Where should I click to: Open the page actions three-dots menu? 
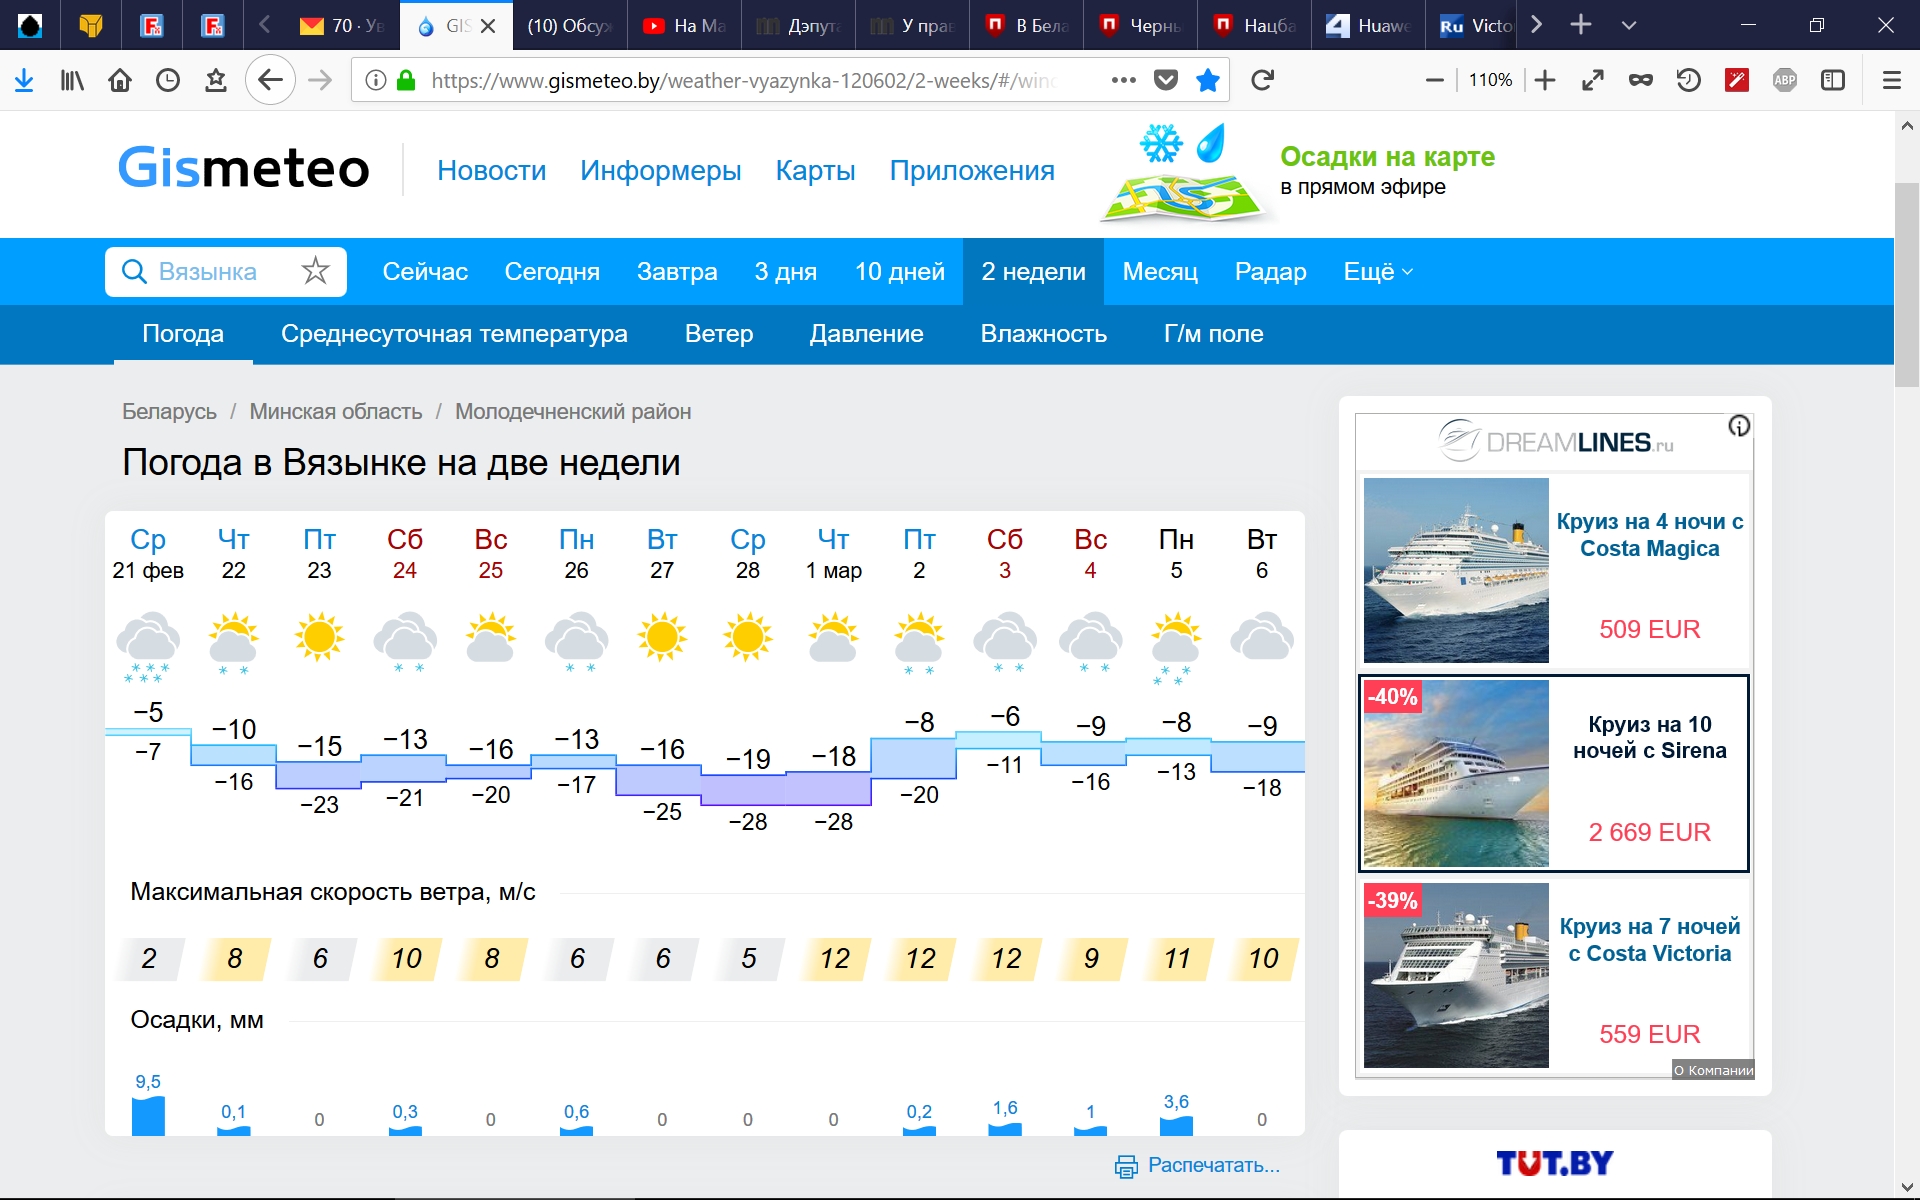click(x=1123, y=80)
